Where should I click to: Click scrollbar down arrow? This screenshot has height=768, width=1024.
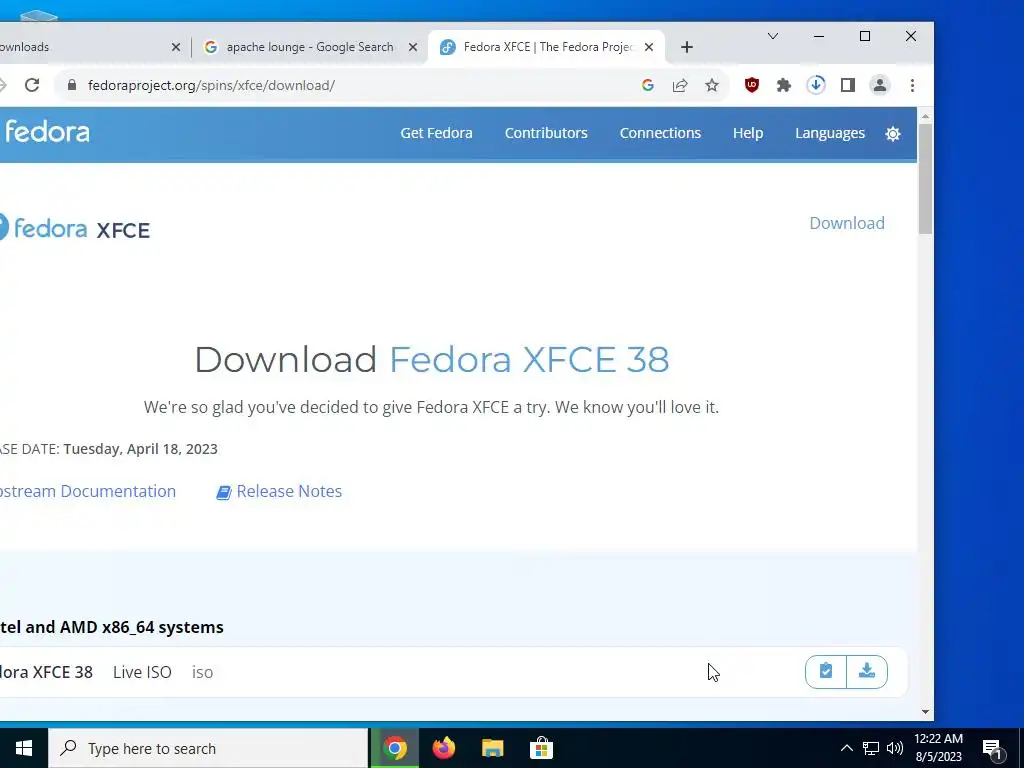tap(925, 712)
